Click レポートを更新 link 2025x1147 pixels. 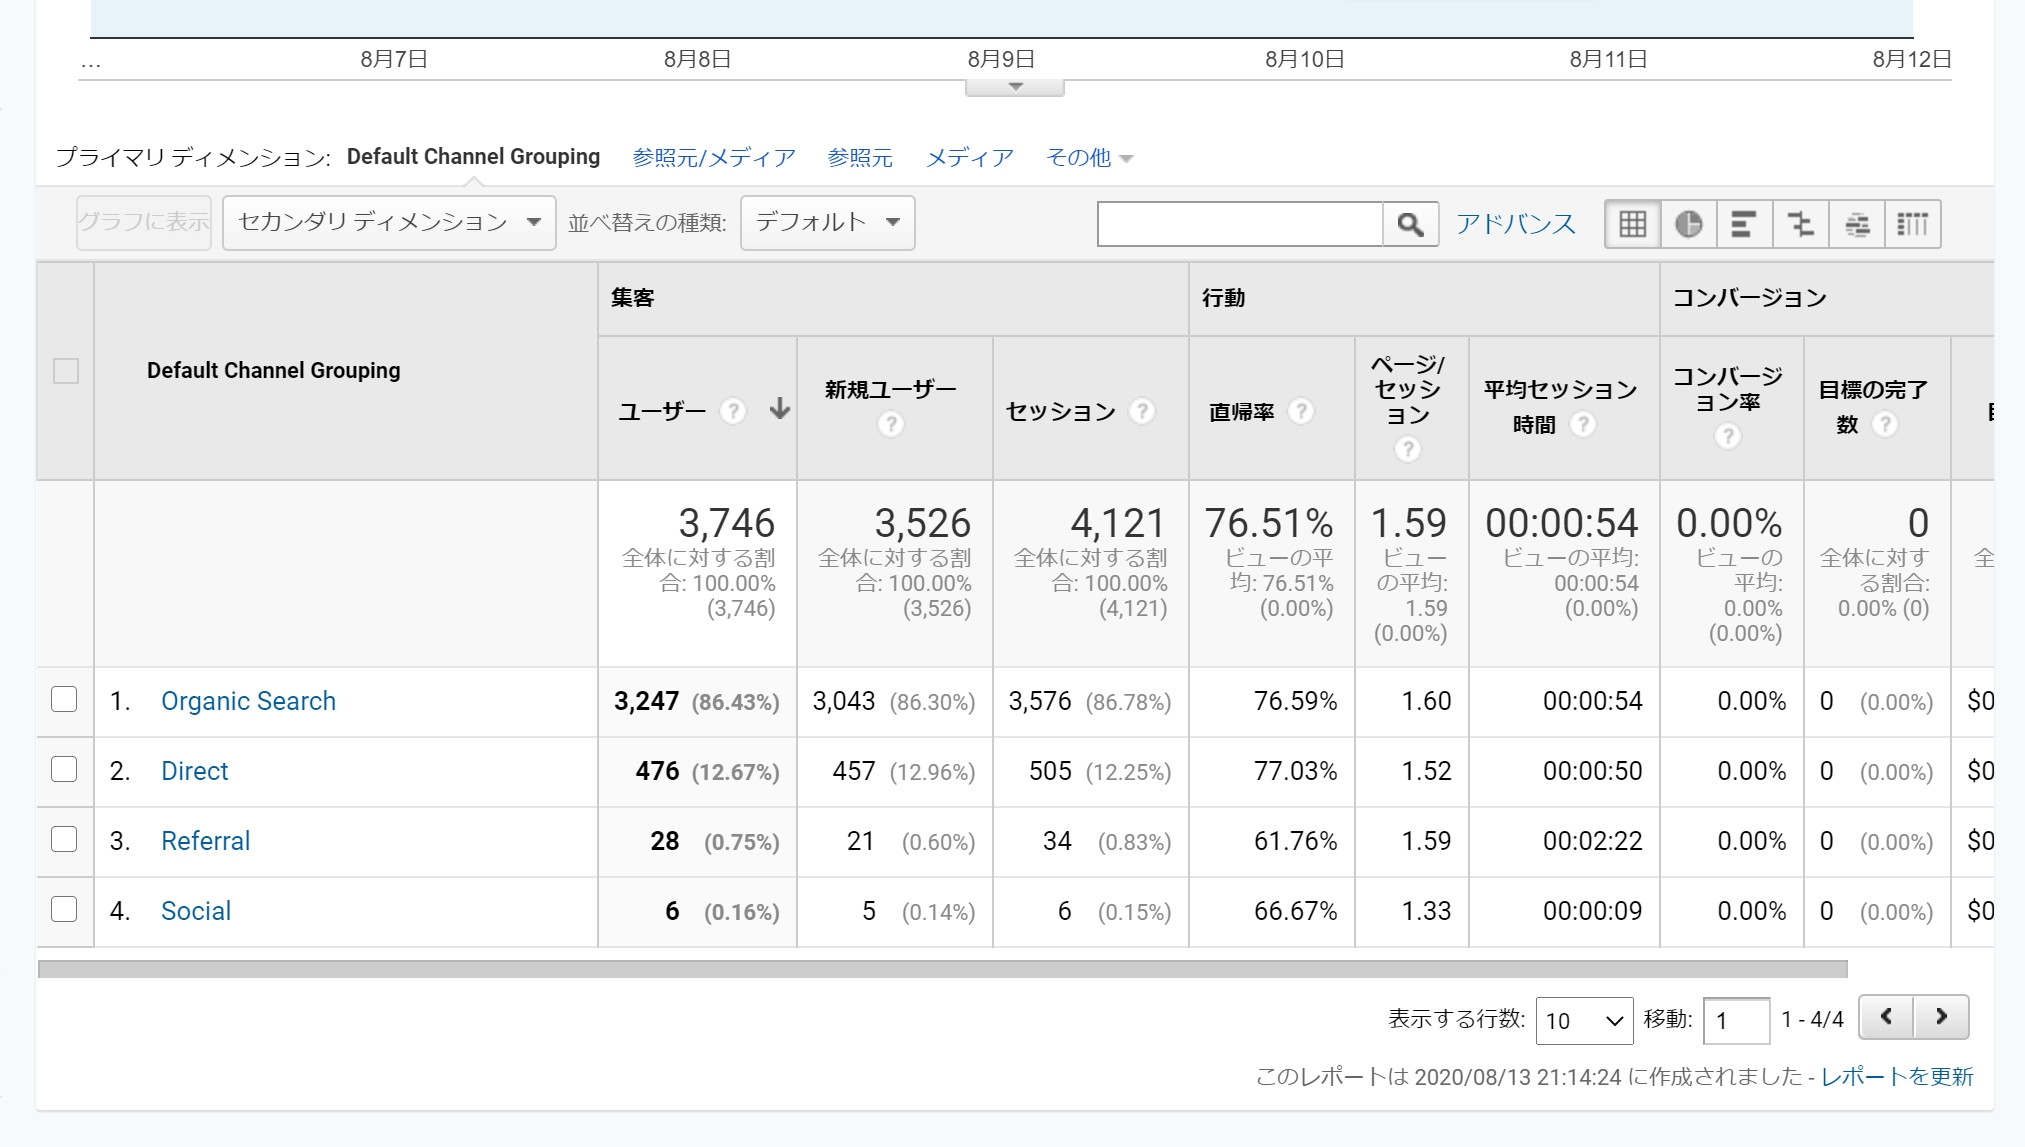[x=1896, y=1076]
